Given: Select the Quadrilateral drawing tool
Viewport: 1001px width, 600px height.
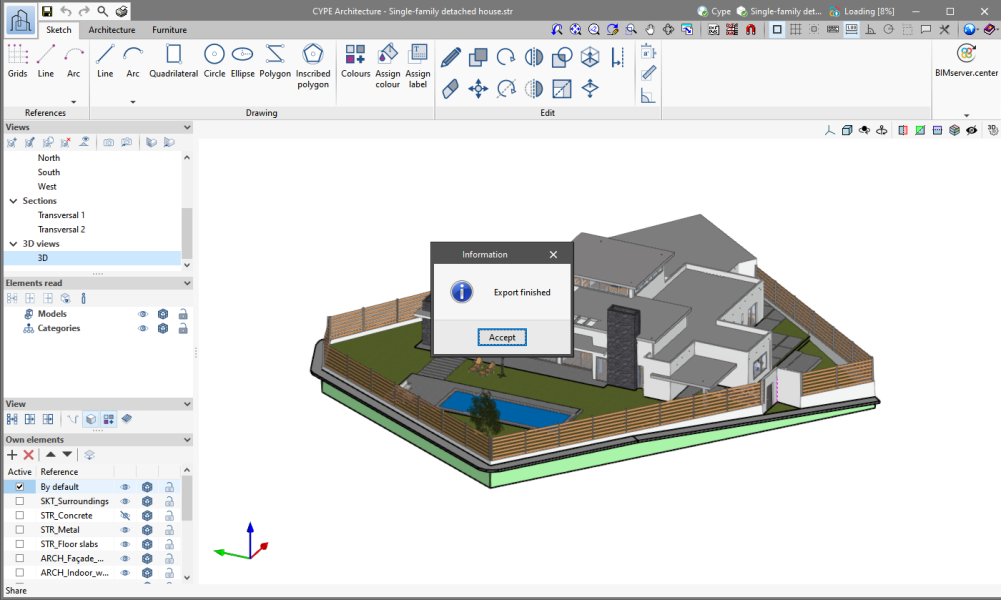Looking at the screenshot, I should coord(174,61).
